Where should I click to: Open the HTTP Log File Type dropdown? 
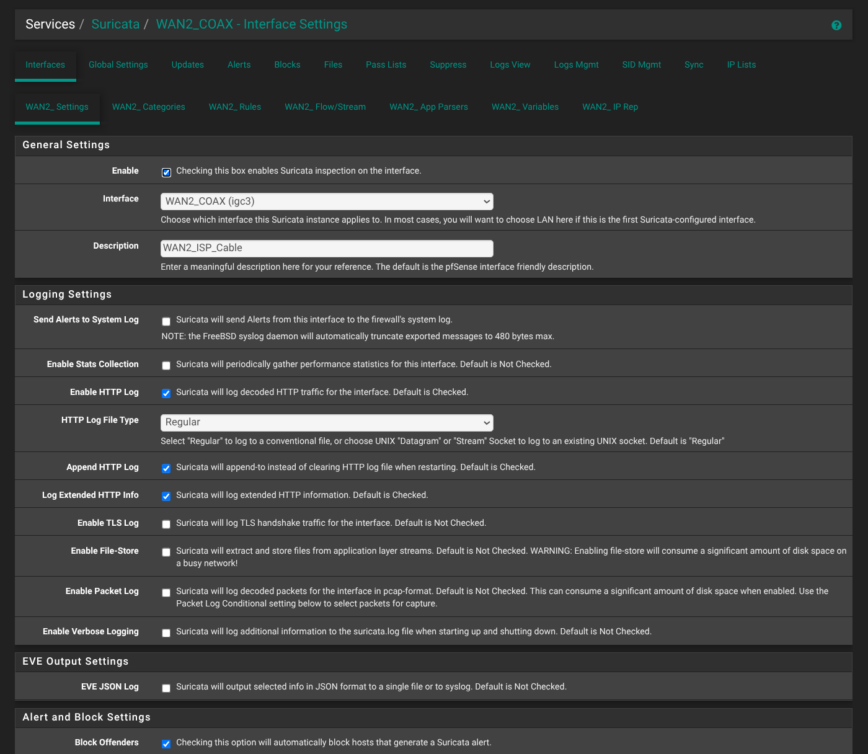(x=327, y=422)
